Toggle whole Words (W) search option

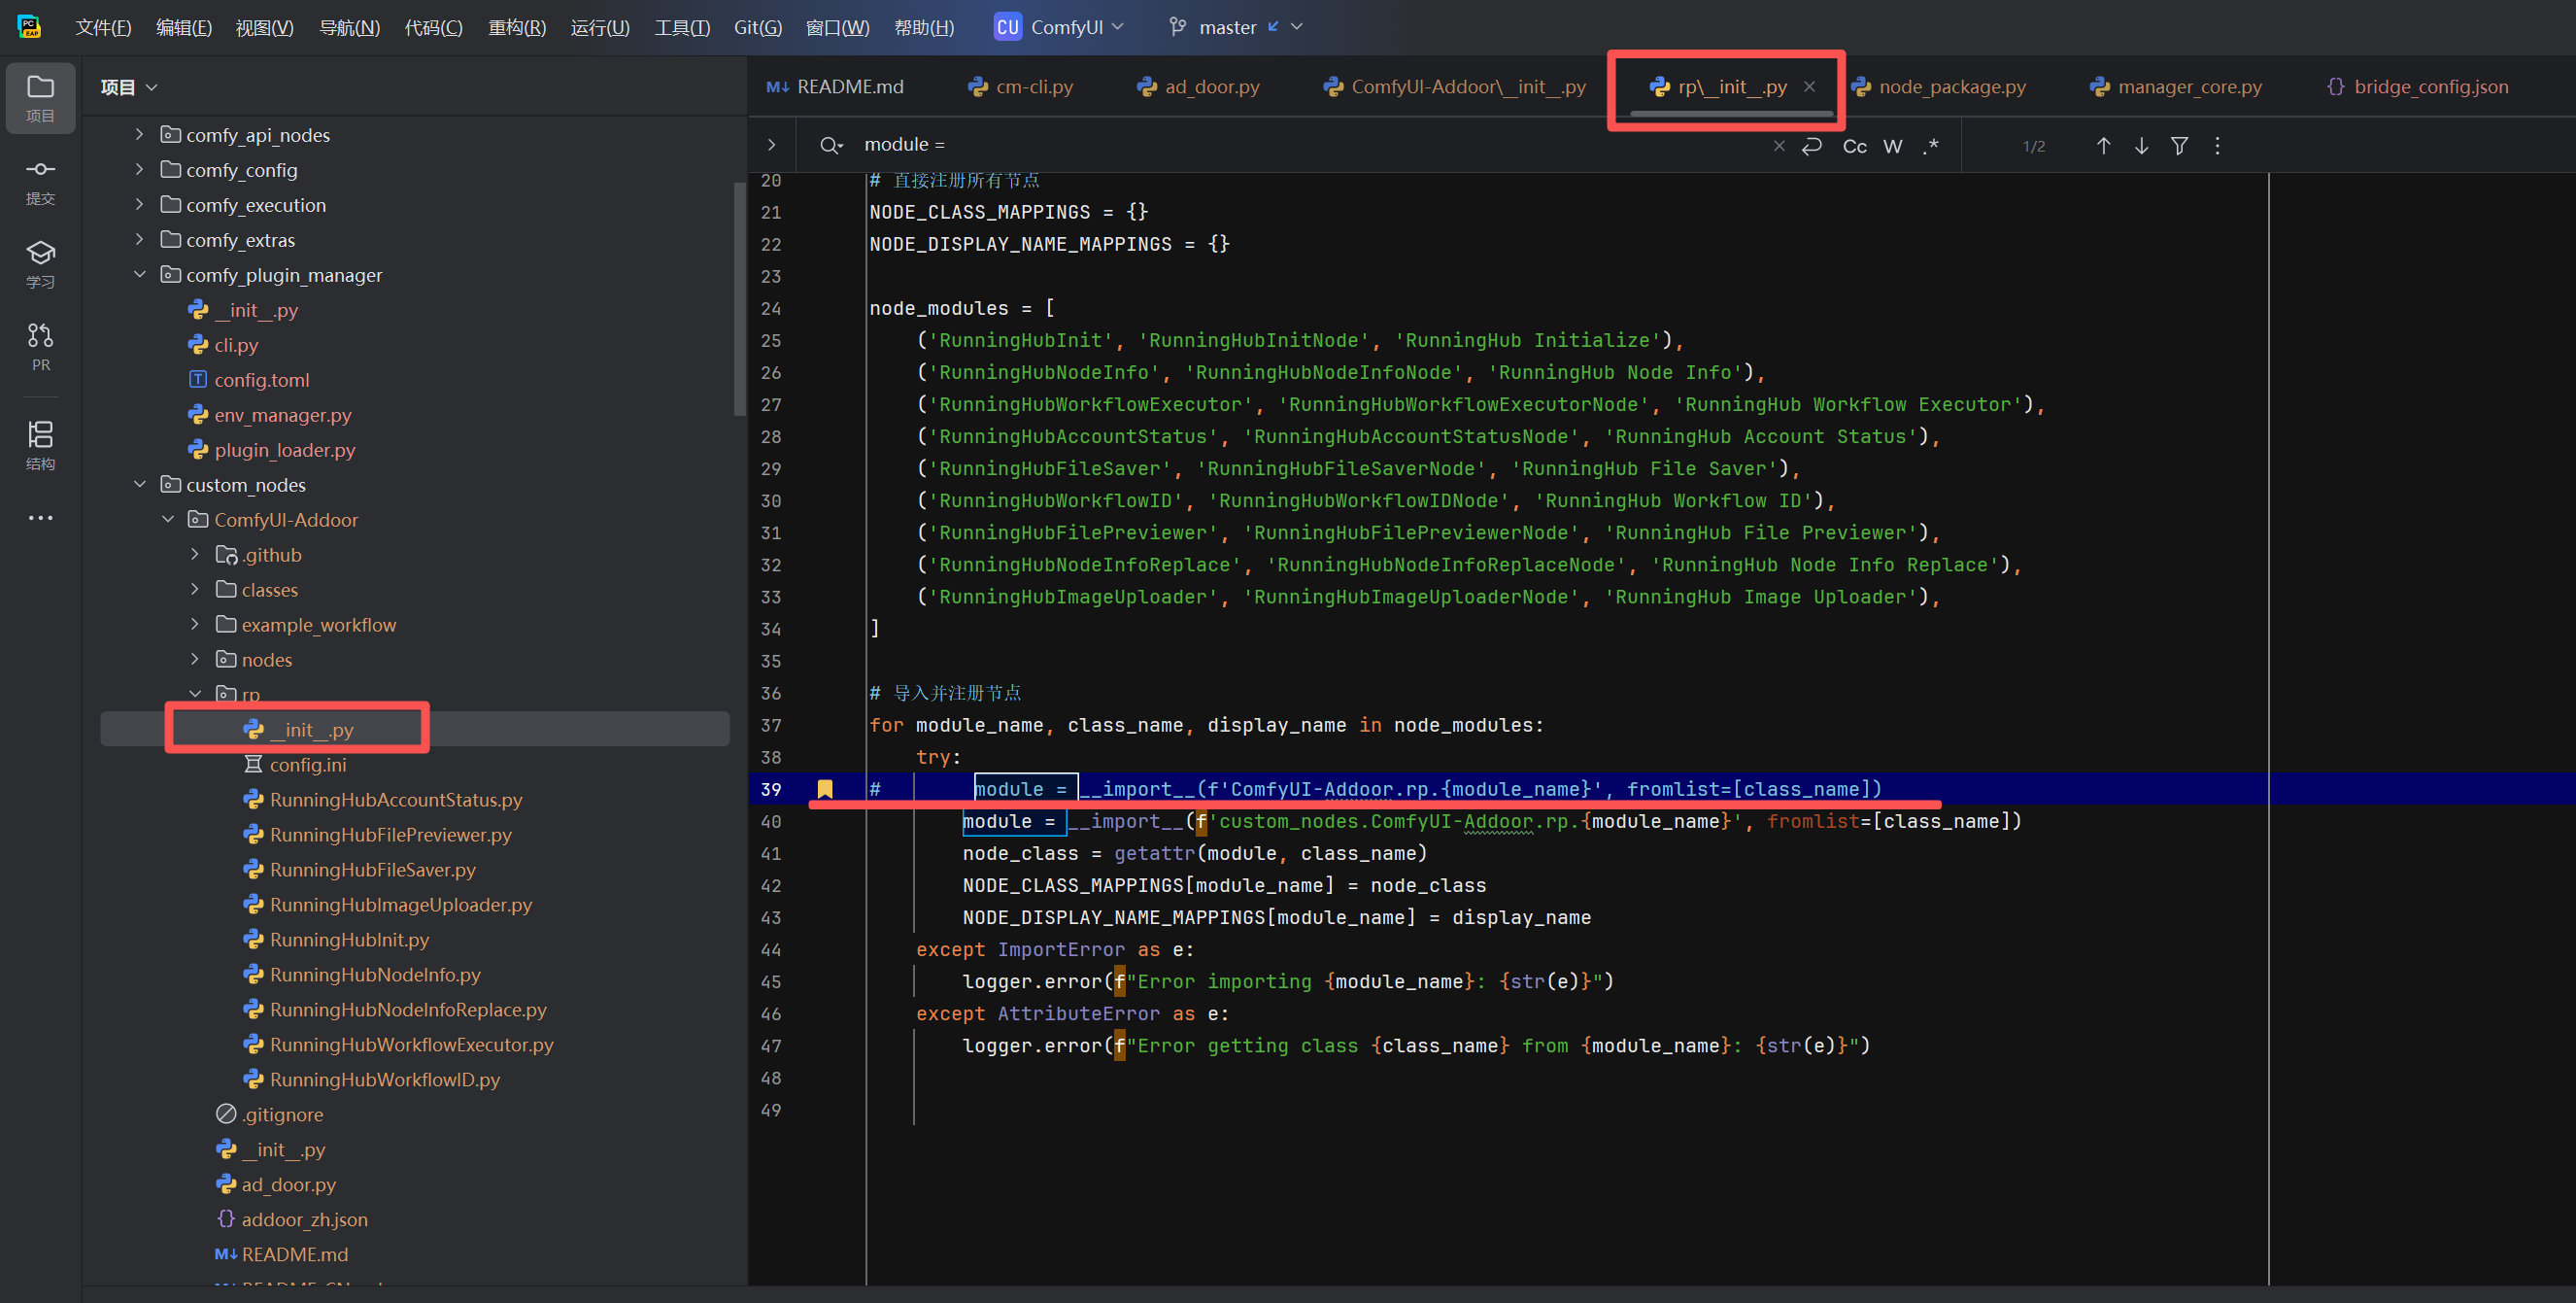[x=1892, y=146]
